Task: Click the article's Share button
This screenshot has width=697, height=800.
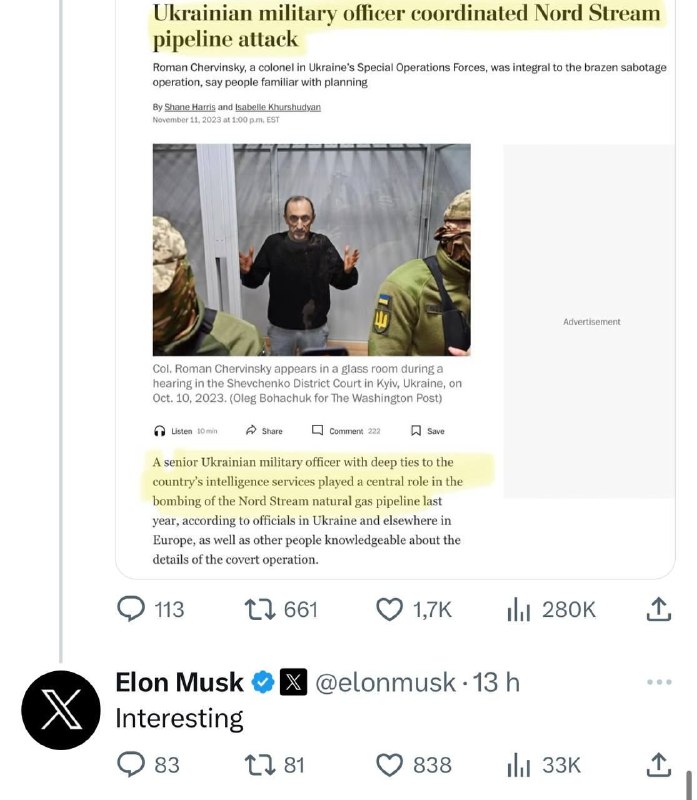Action: pyautogui.click(x=264, y=431)
